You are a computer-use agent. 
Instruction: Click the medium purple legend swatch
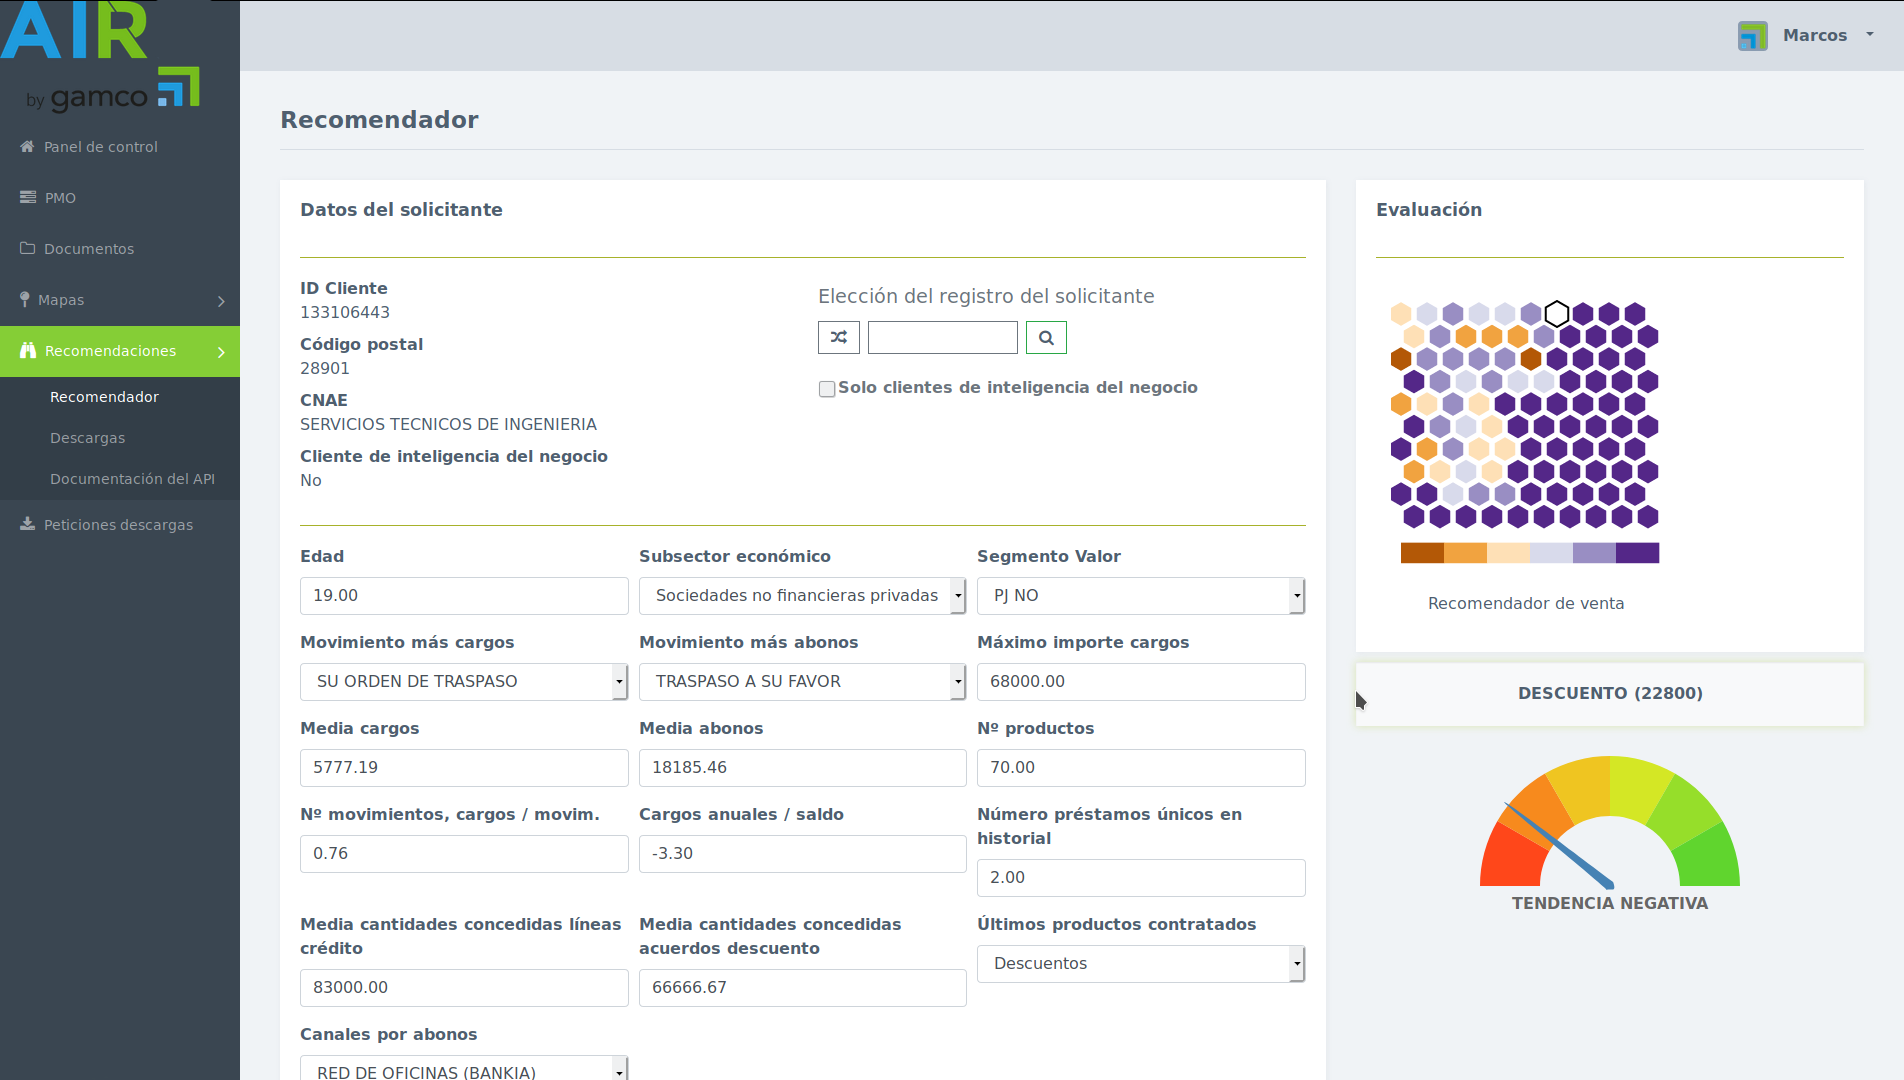point(1594,553)
